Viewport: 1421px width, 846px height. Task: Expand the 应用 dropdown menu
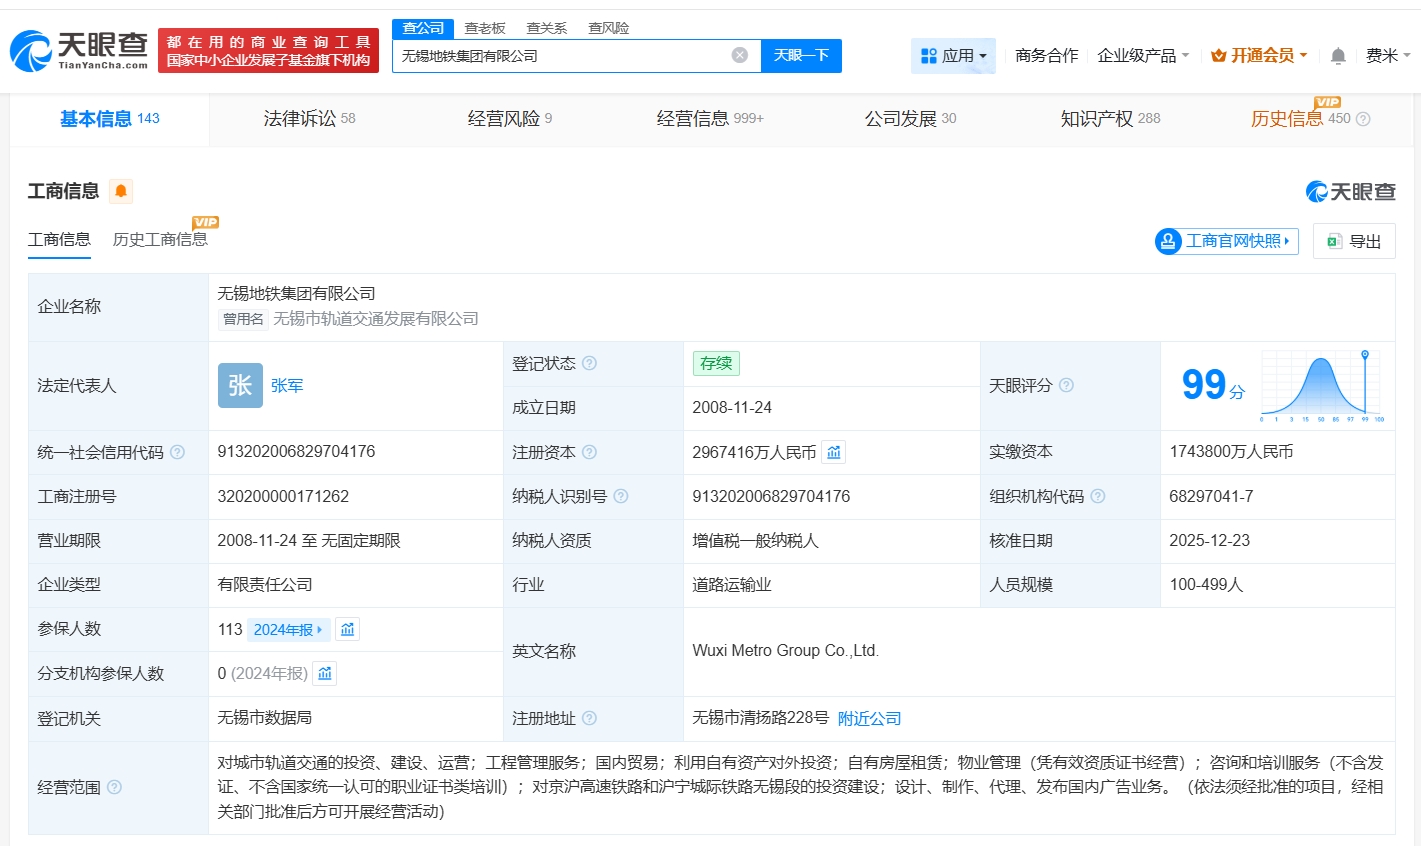coord(953,56)
